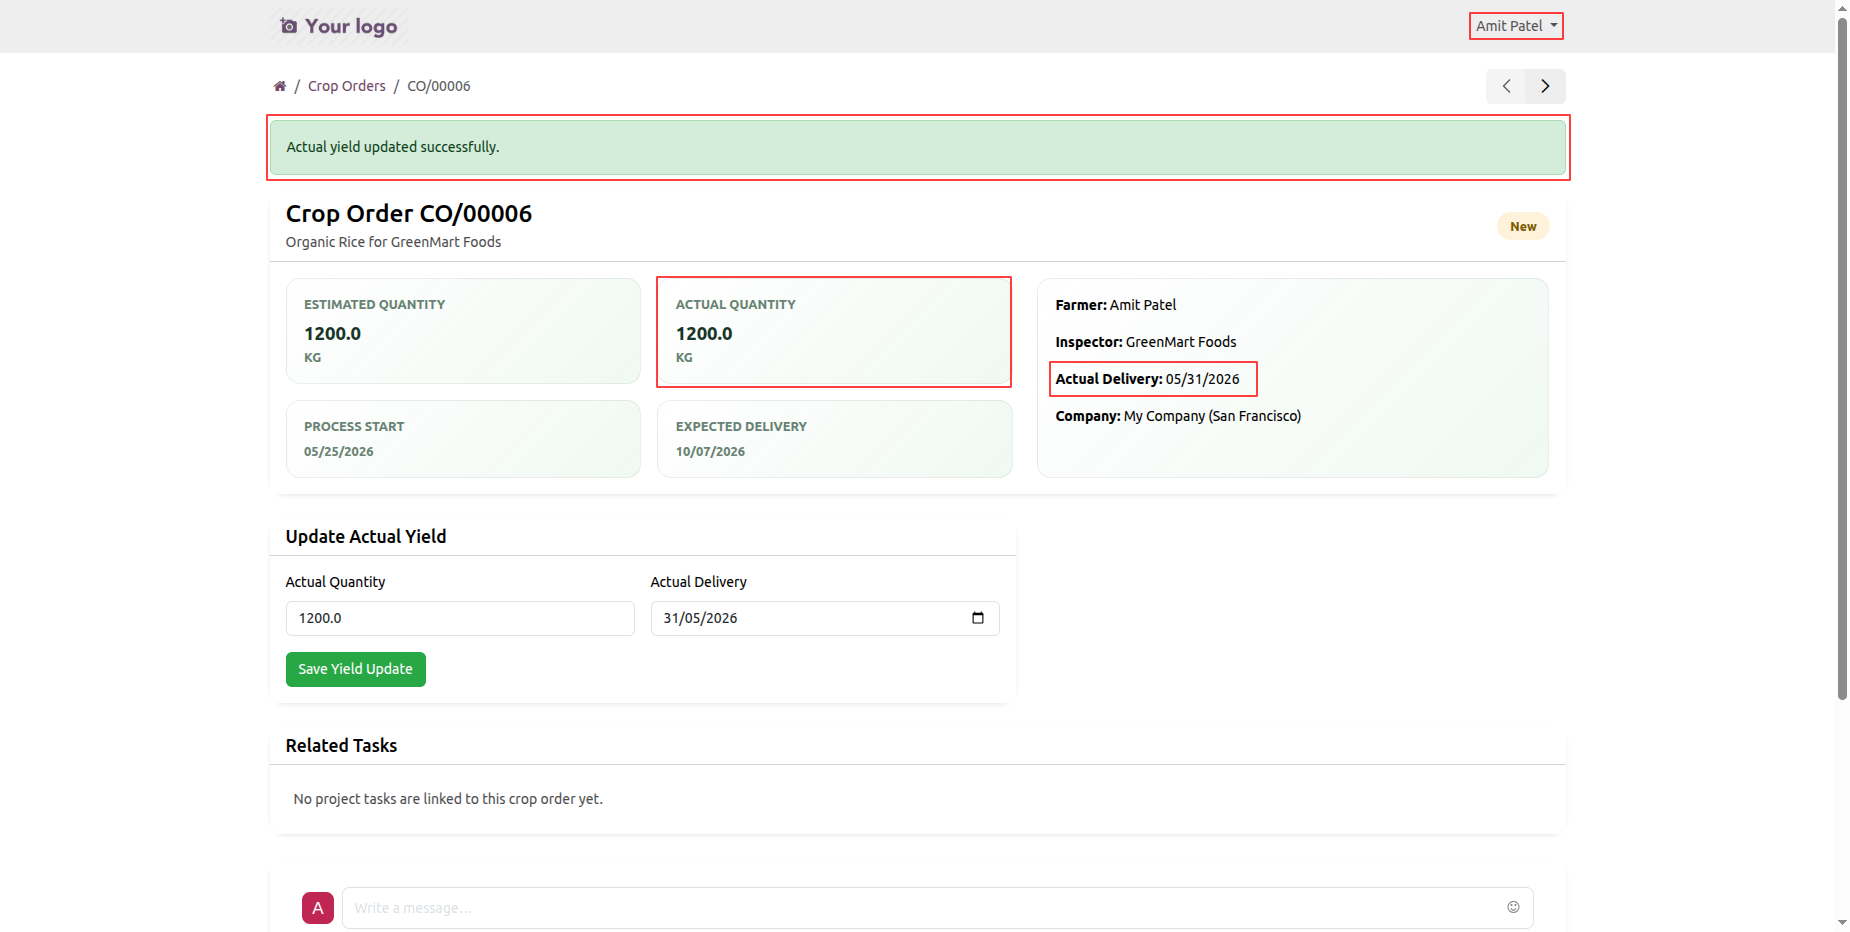
Task: Click the Expected Delivery date 10/07/2026
Action: point(711,452)
